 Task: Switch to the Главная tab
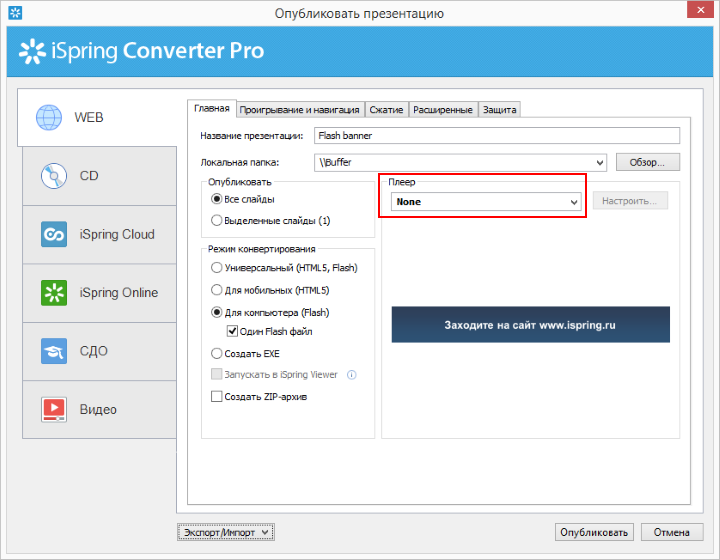point(212,108)
